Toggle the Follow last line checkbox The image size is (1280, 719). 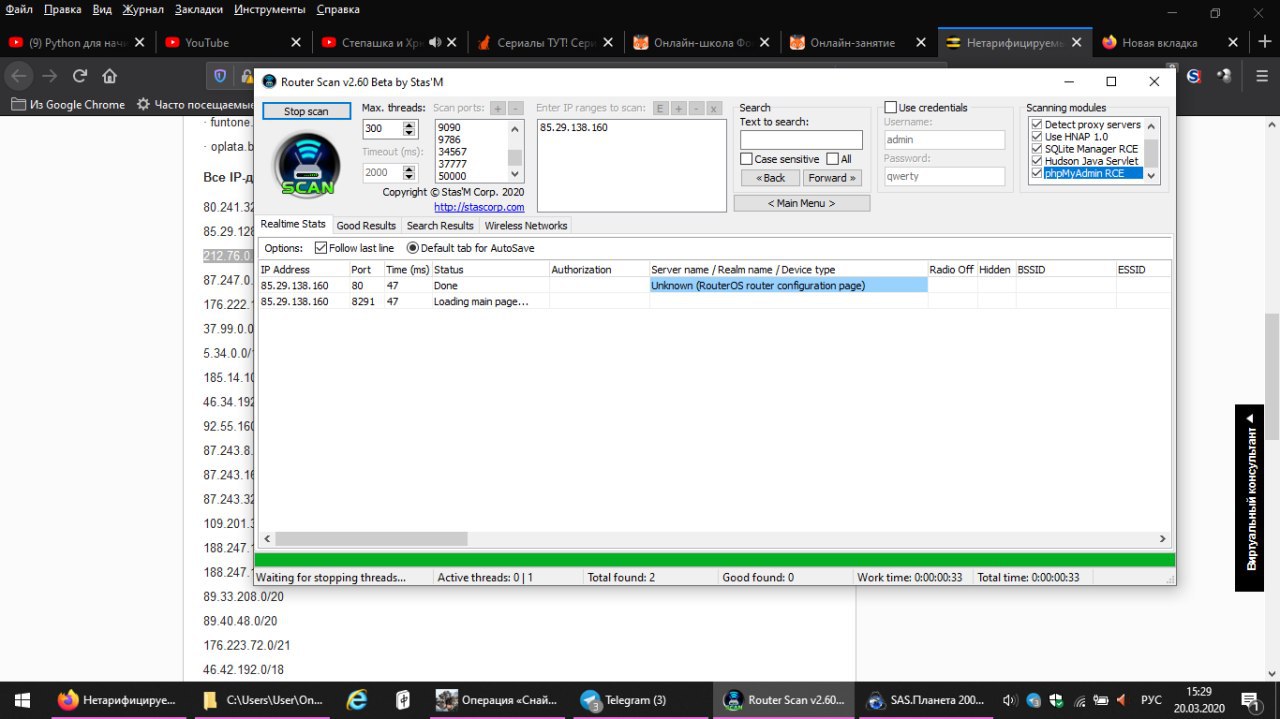(321, 248)
